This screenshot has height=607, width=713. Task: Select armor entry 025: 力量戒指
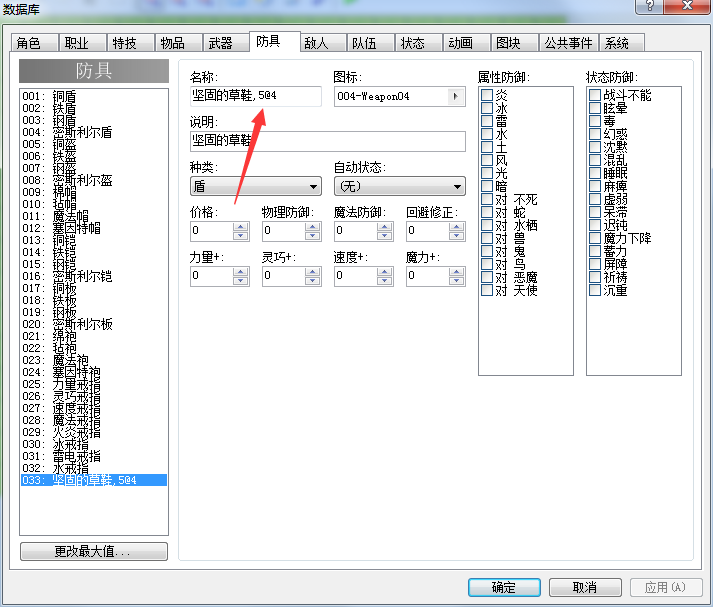[x=94, y=384]
